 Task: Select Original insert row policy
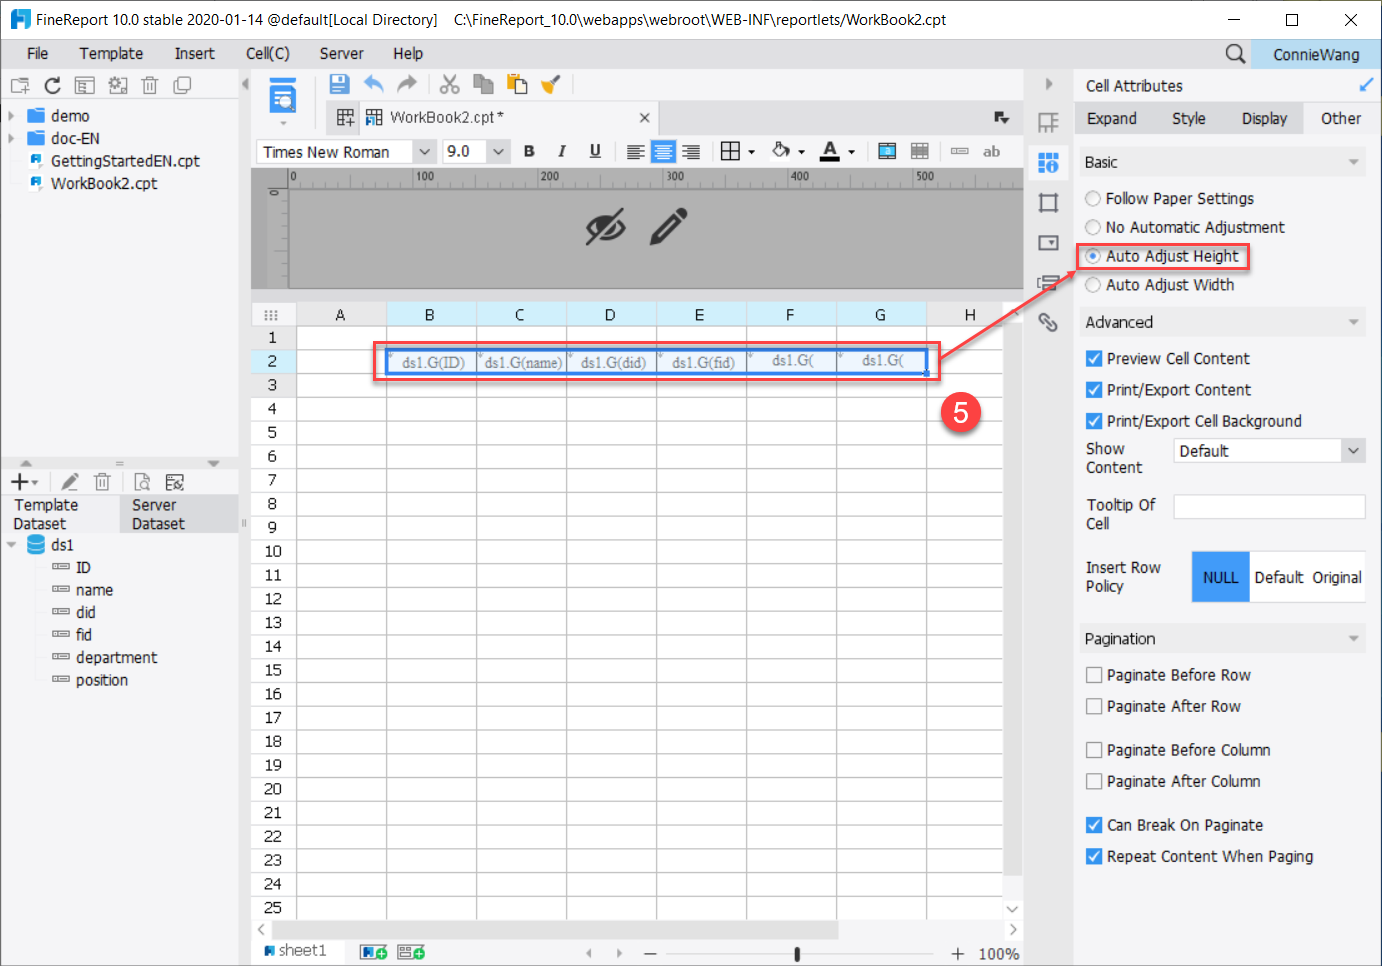[x=1337, y=577]
